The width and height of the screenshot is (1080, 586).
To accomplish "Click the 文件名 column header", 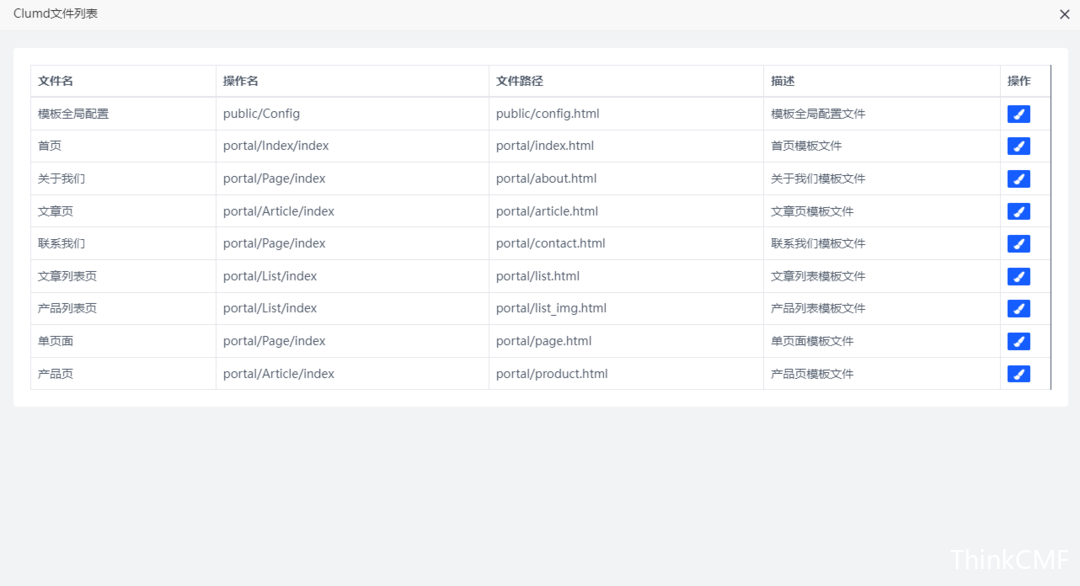I will 56,81.
